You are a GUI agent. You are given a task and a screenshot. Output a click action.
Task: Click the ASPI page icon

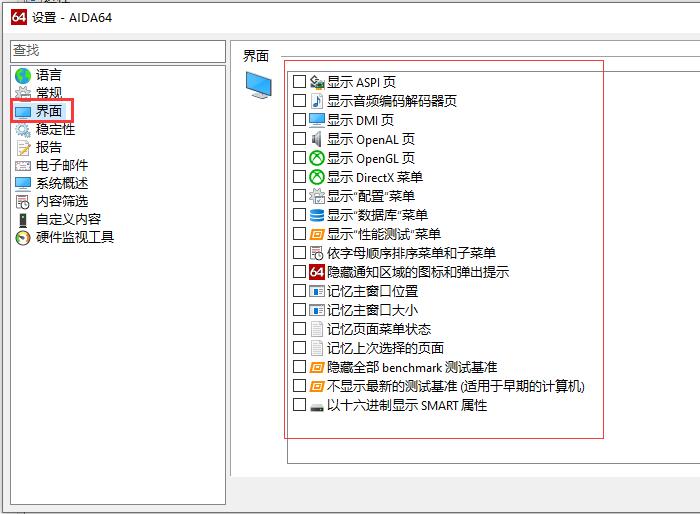coord(317,82)
